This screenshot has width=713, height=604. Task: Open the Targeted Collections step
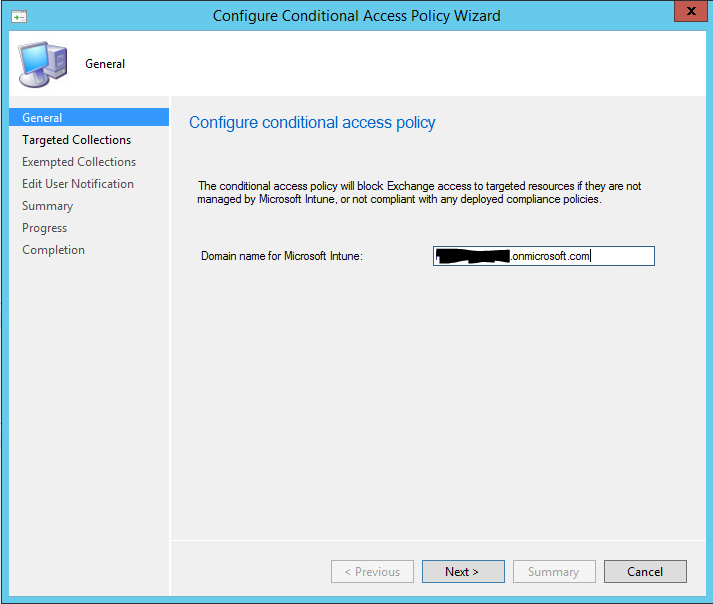[x=76, y=140]
